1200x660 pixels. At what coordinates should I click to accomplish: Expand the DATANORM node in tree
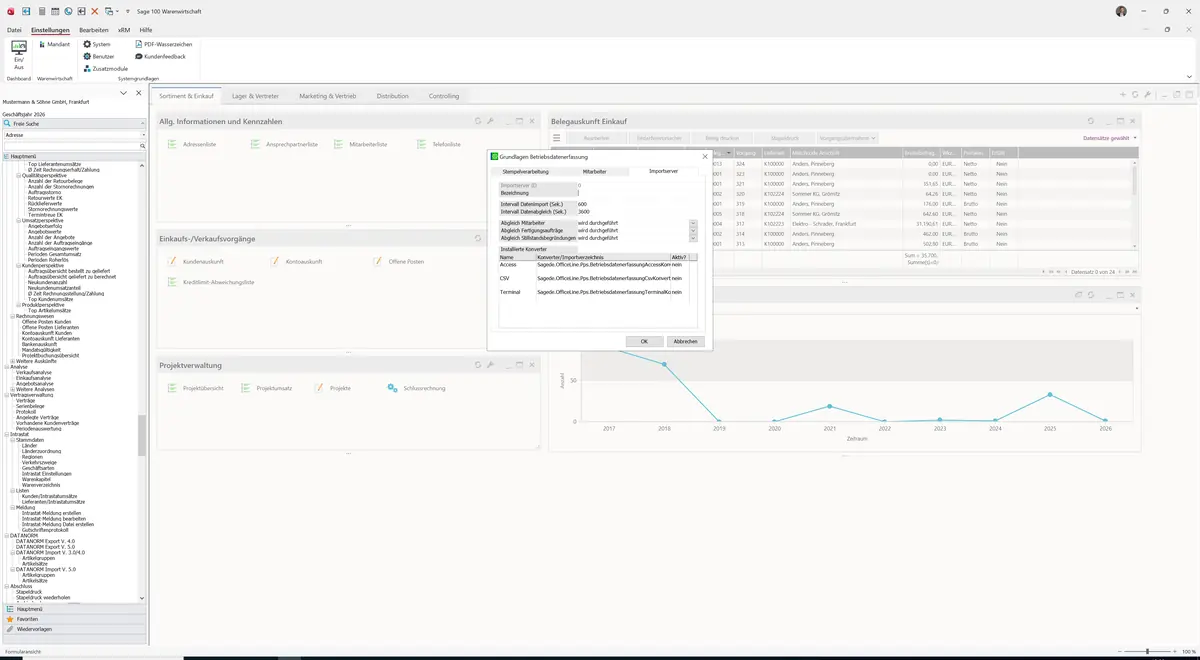(6, 535)
